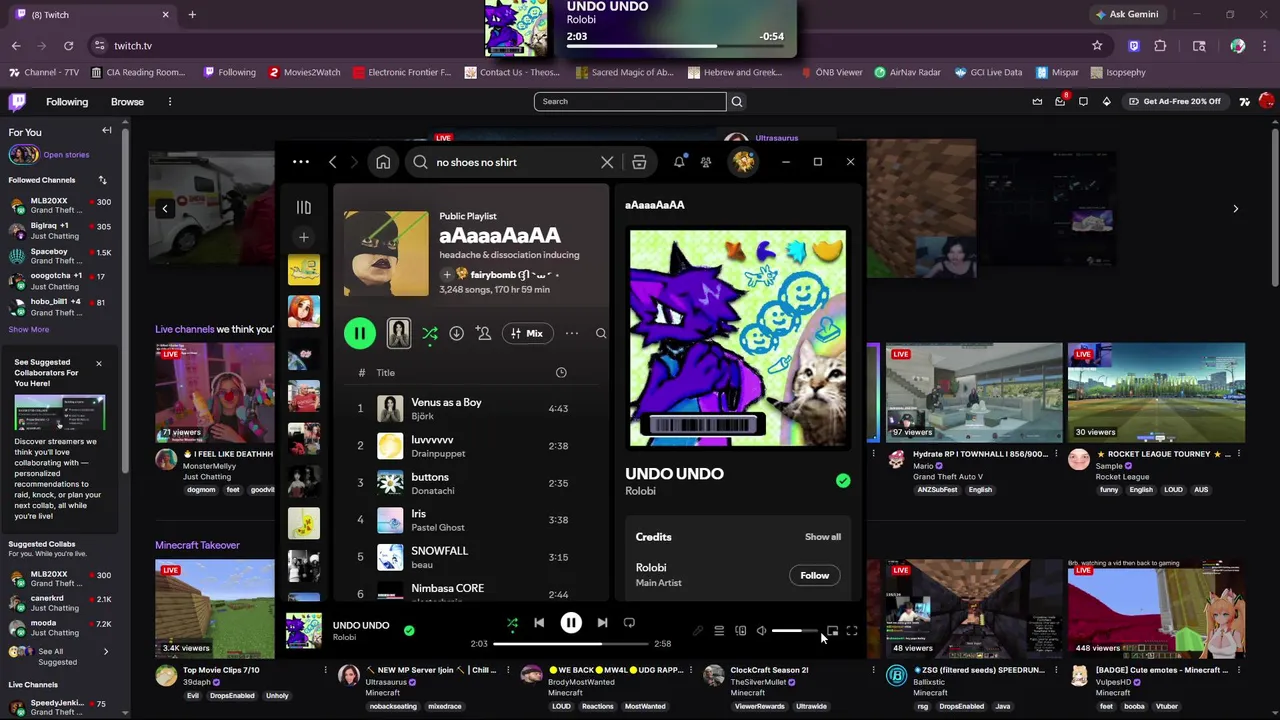Screen dimensions: 1280x720
Task: Adjust the Spotify volume slider
Action: click(x=795, y=631)
